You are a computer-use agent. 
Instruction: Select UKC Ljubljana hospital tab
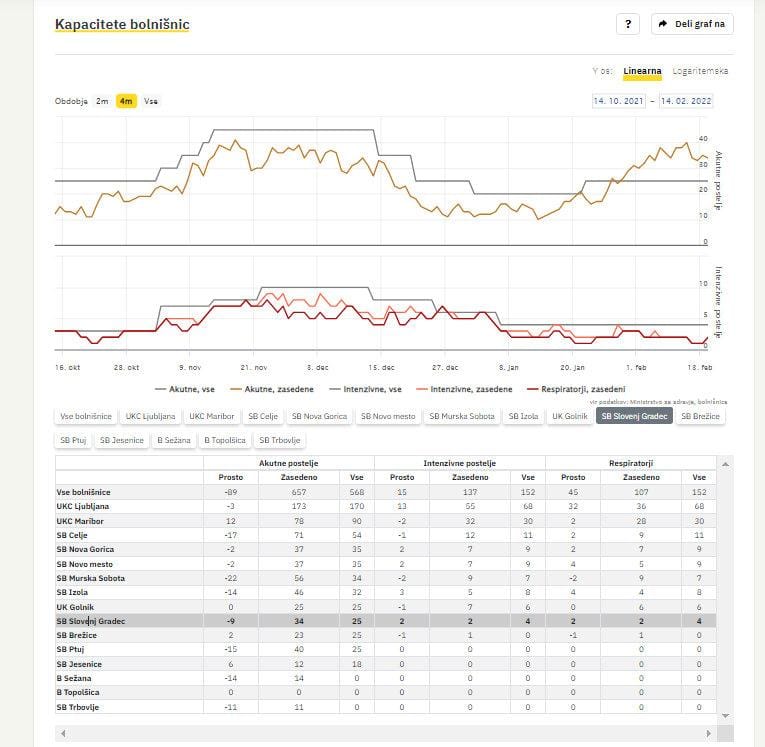click(151, 415)
